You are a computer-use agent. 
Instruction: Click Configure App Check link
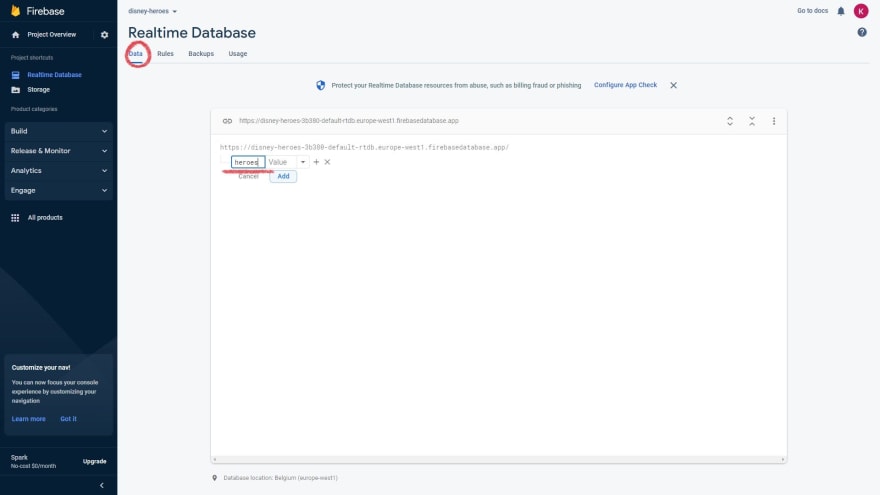coord(625,85)
